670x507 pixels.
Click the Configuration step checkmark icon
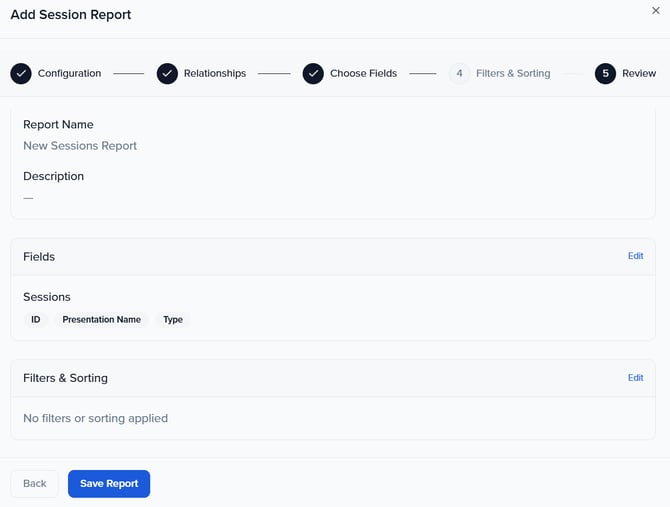pyautogui.click(x=21, y=73)
